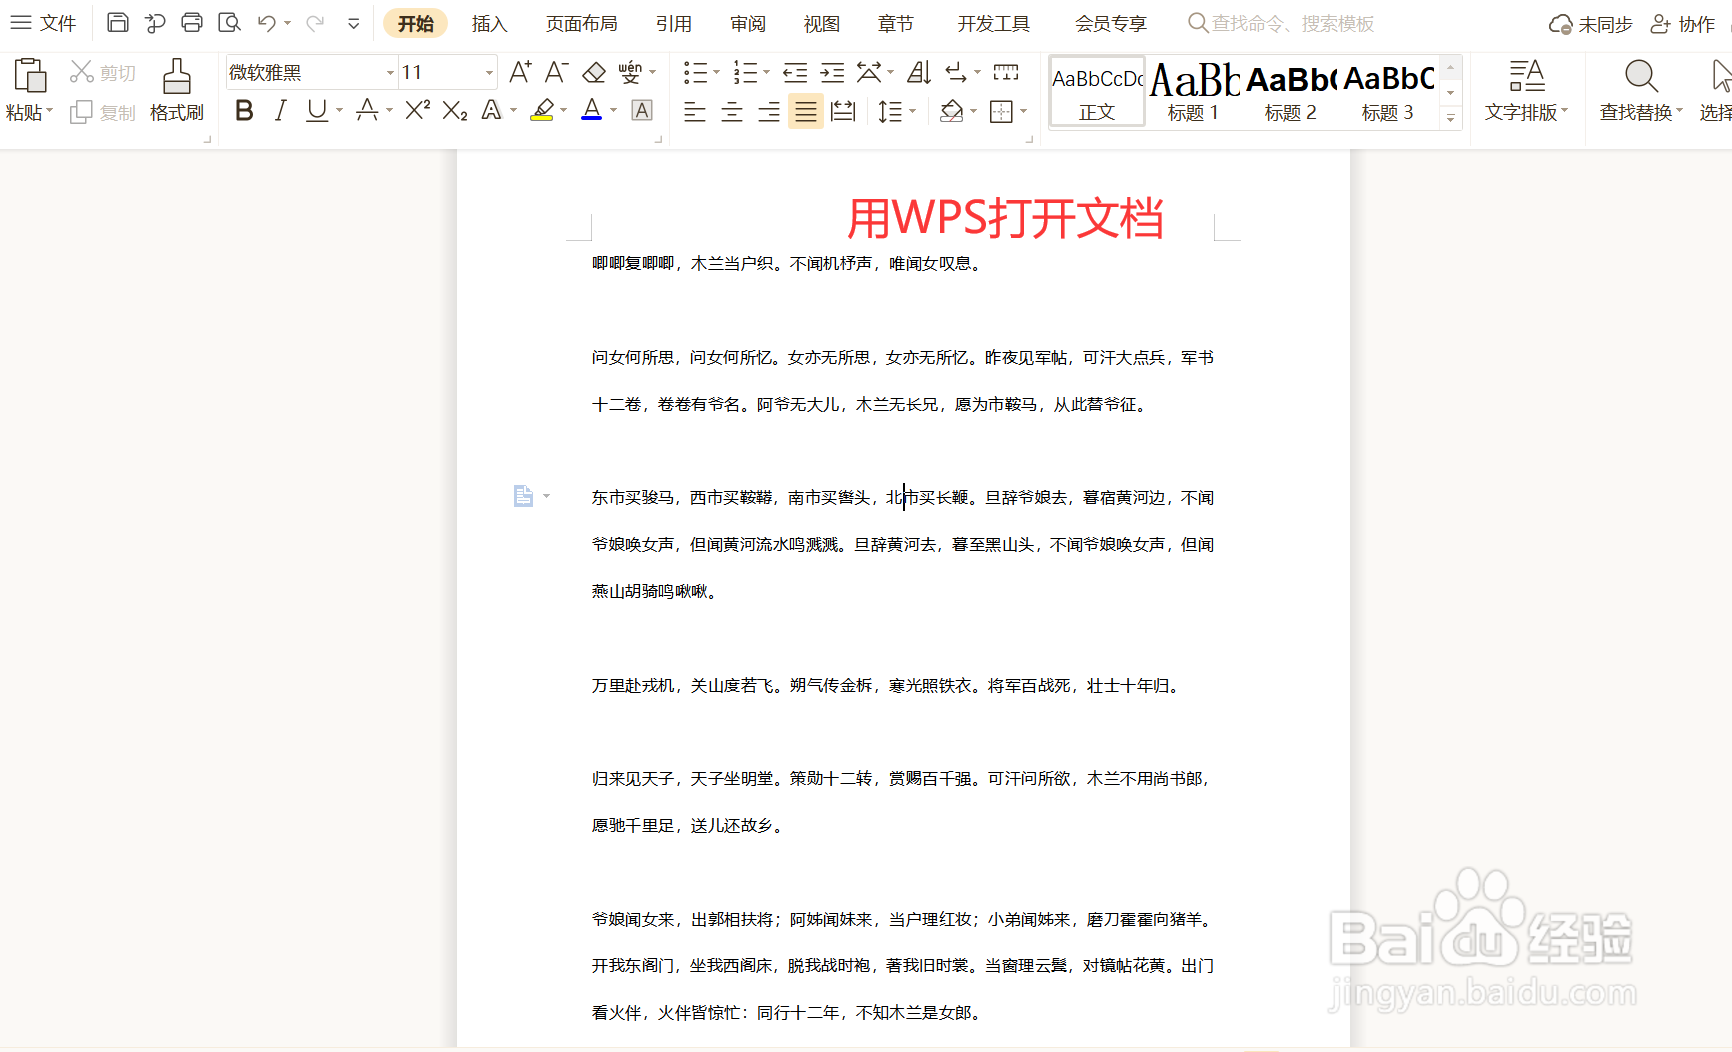Switch to the View (视图) tab
1732x1052 pixels.
coord(821,23)
